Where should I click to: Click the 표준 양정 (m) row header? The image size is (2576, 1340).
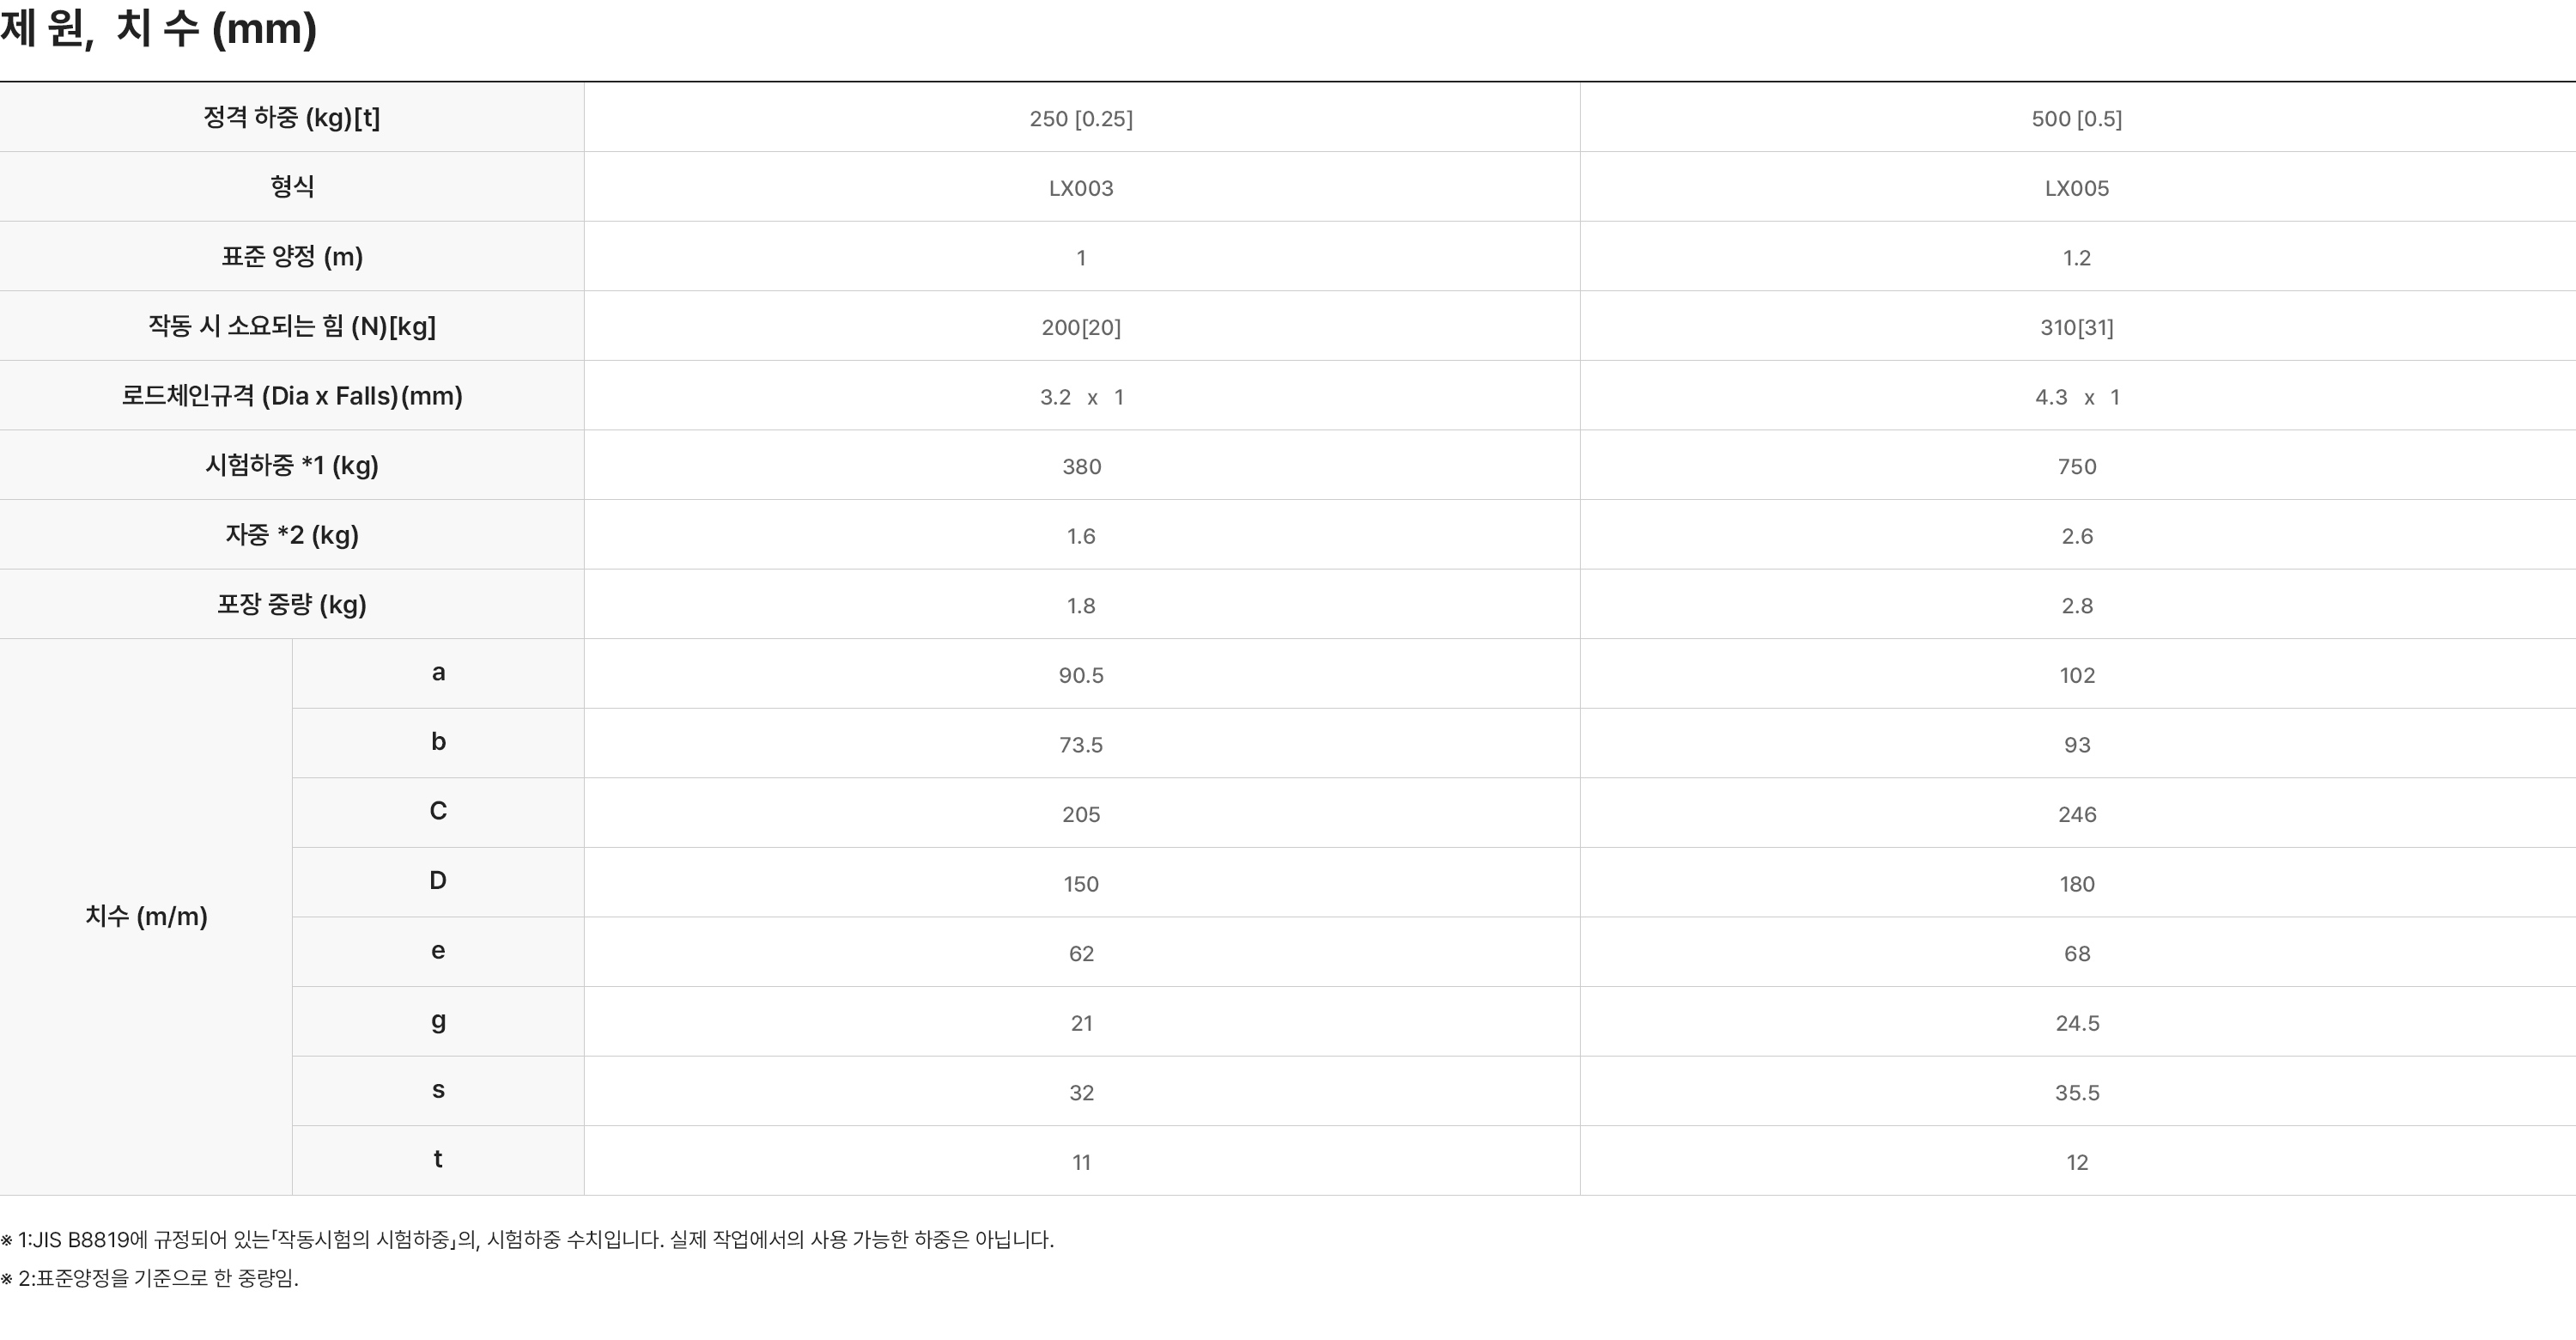(291, 257)
